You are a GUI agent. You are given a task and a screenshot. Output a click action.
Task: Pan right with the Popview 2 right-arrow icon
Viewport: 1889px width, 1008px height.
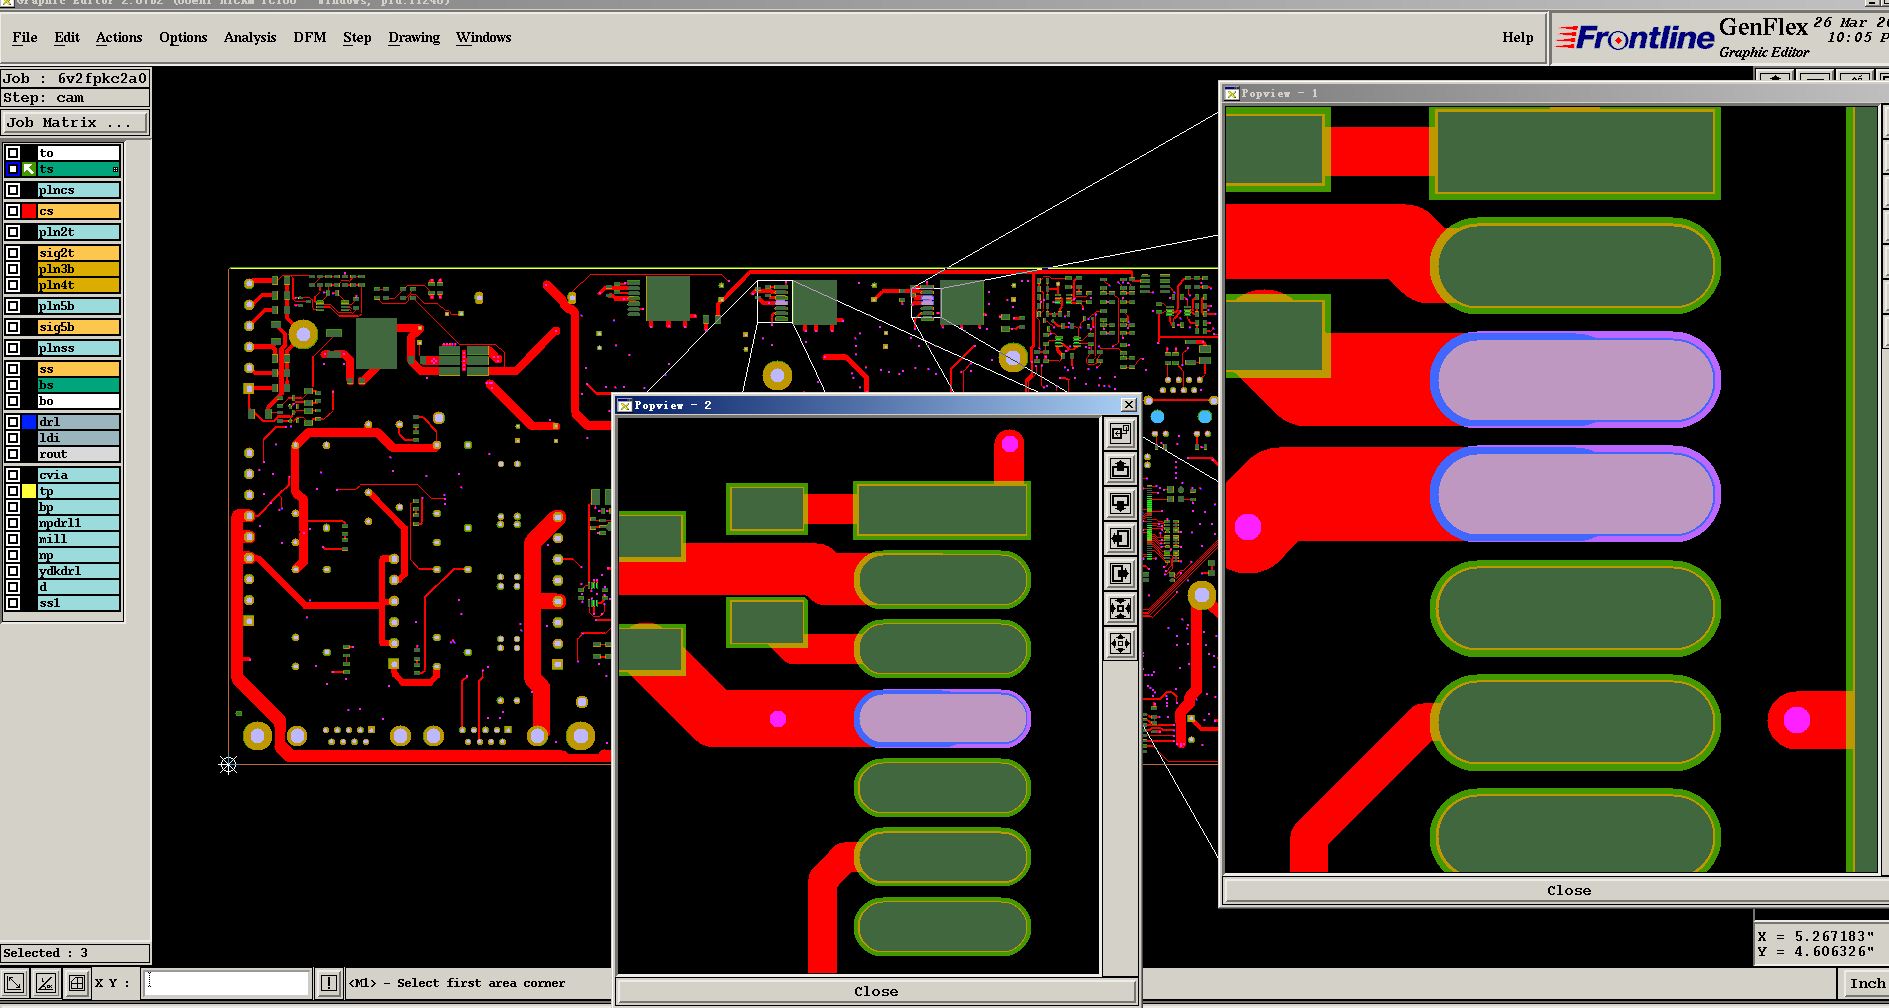1120,573
